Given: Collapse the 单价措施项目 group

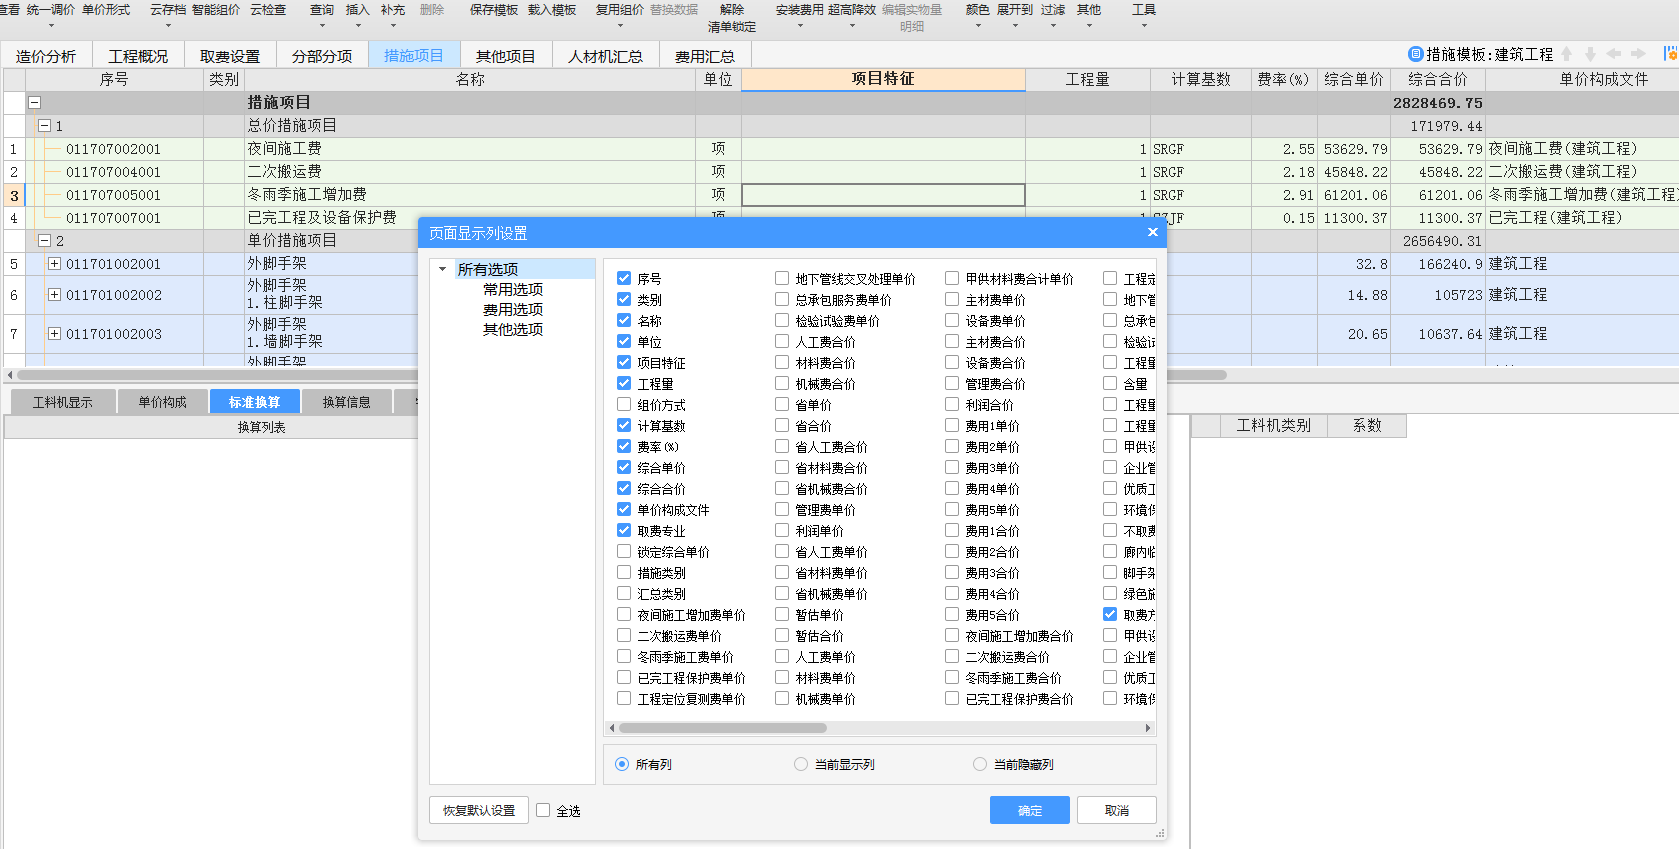Looking at the screenshot, I should point(44,241).
